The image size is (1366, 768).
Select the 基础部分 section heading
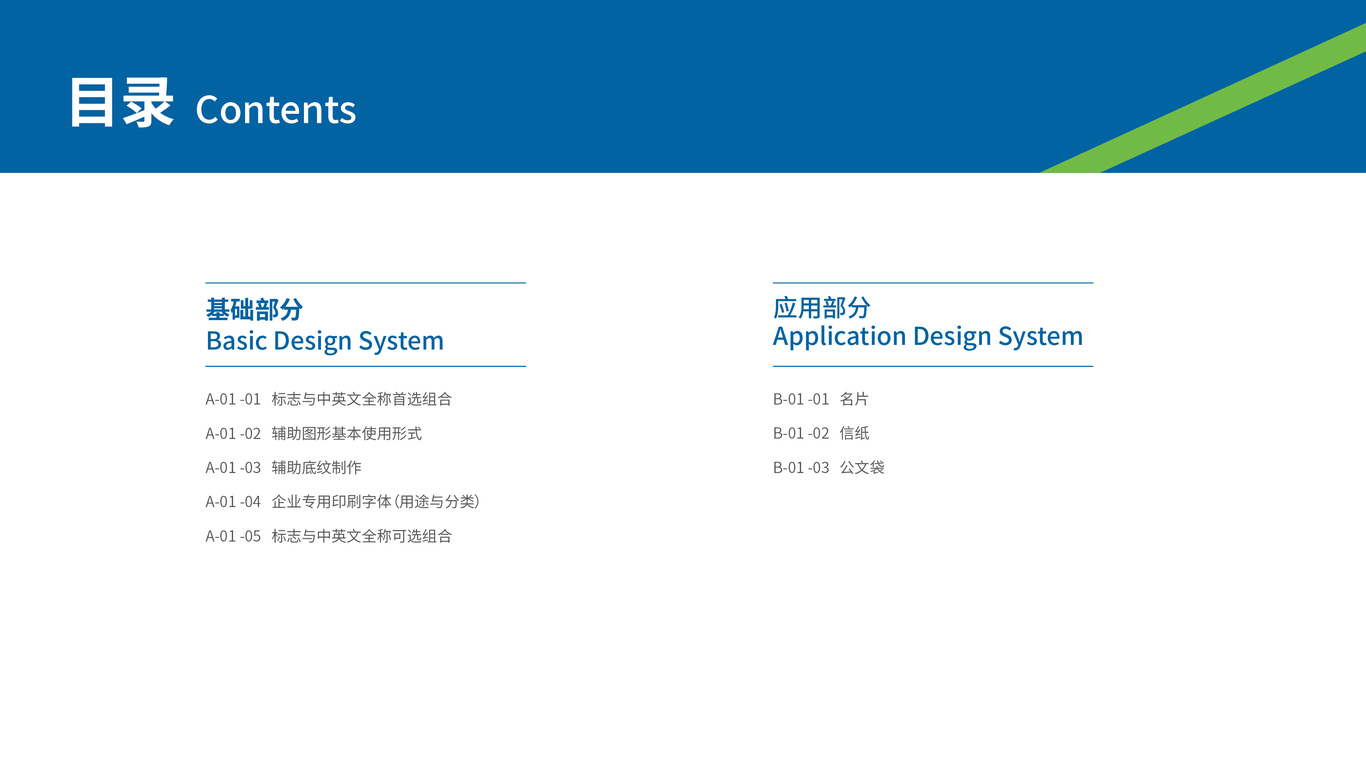click(254, 309)
